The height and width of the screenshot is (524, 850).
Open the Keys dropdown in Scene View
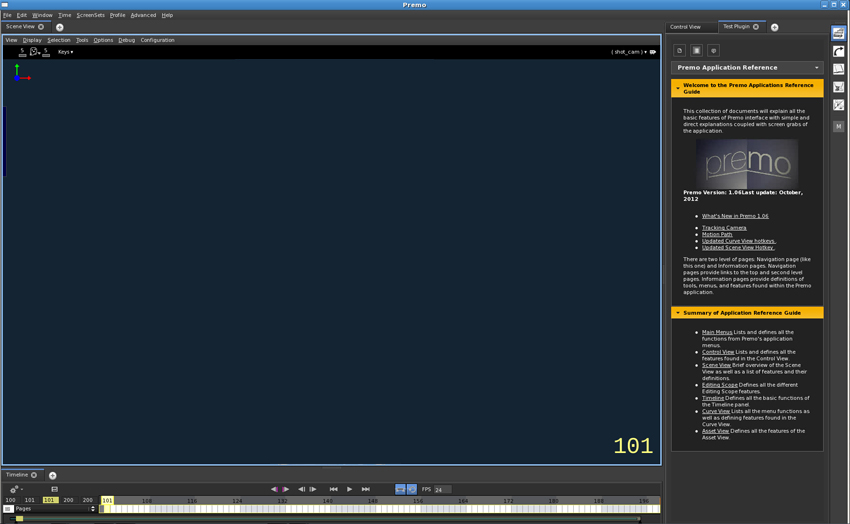(x=66, y=52)
